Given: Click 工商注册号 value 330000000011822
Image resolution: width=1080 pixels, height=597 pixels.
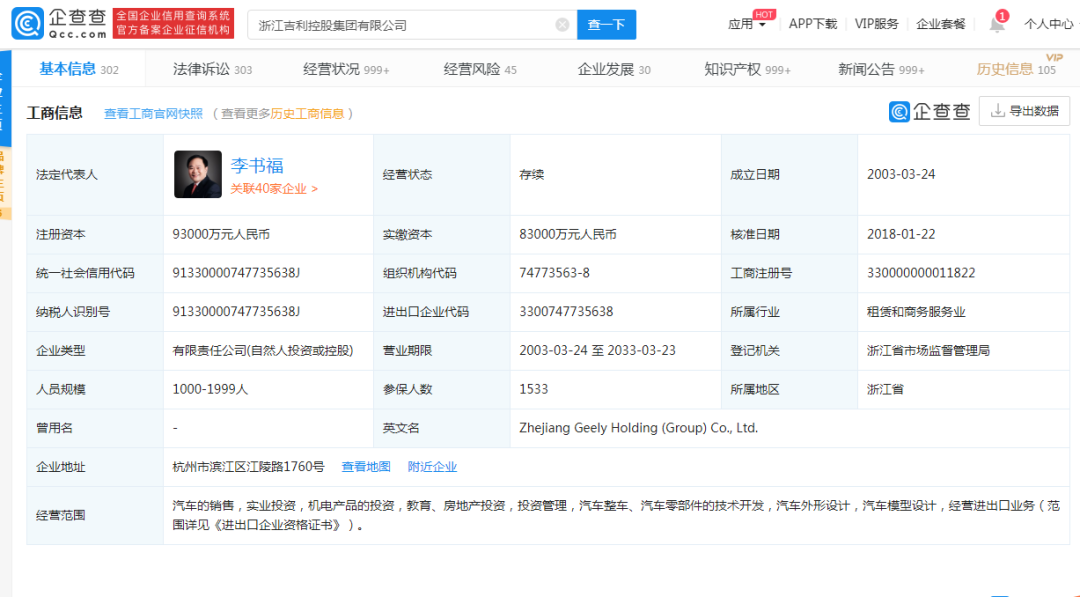Looking at the screenshot, I should (x=921, y=273).
